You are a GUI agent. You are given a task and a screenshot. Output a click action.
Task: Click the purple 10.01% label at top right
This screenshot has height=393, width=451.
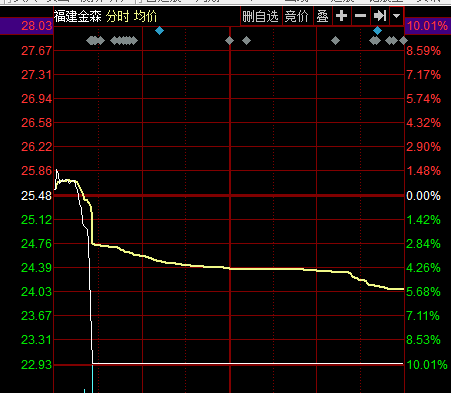pos(427,26)
